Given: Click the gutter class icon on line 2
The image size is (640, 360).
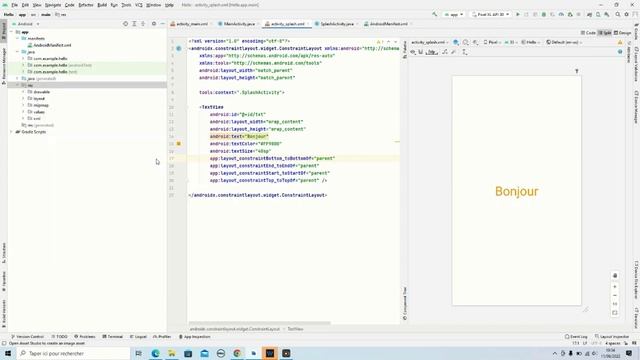Looking at the screenshot, I should tap(179, 49).
